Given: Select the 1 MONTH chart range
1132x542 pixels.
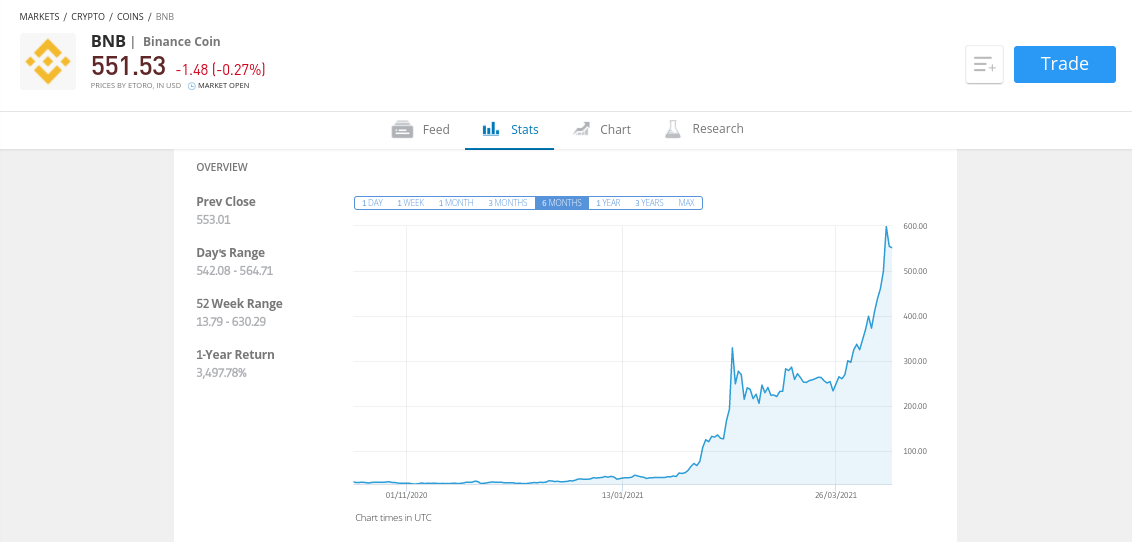Looking at the screenshot, I should point(456,203).
